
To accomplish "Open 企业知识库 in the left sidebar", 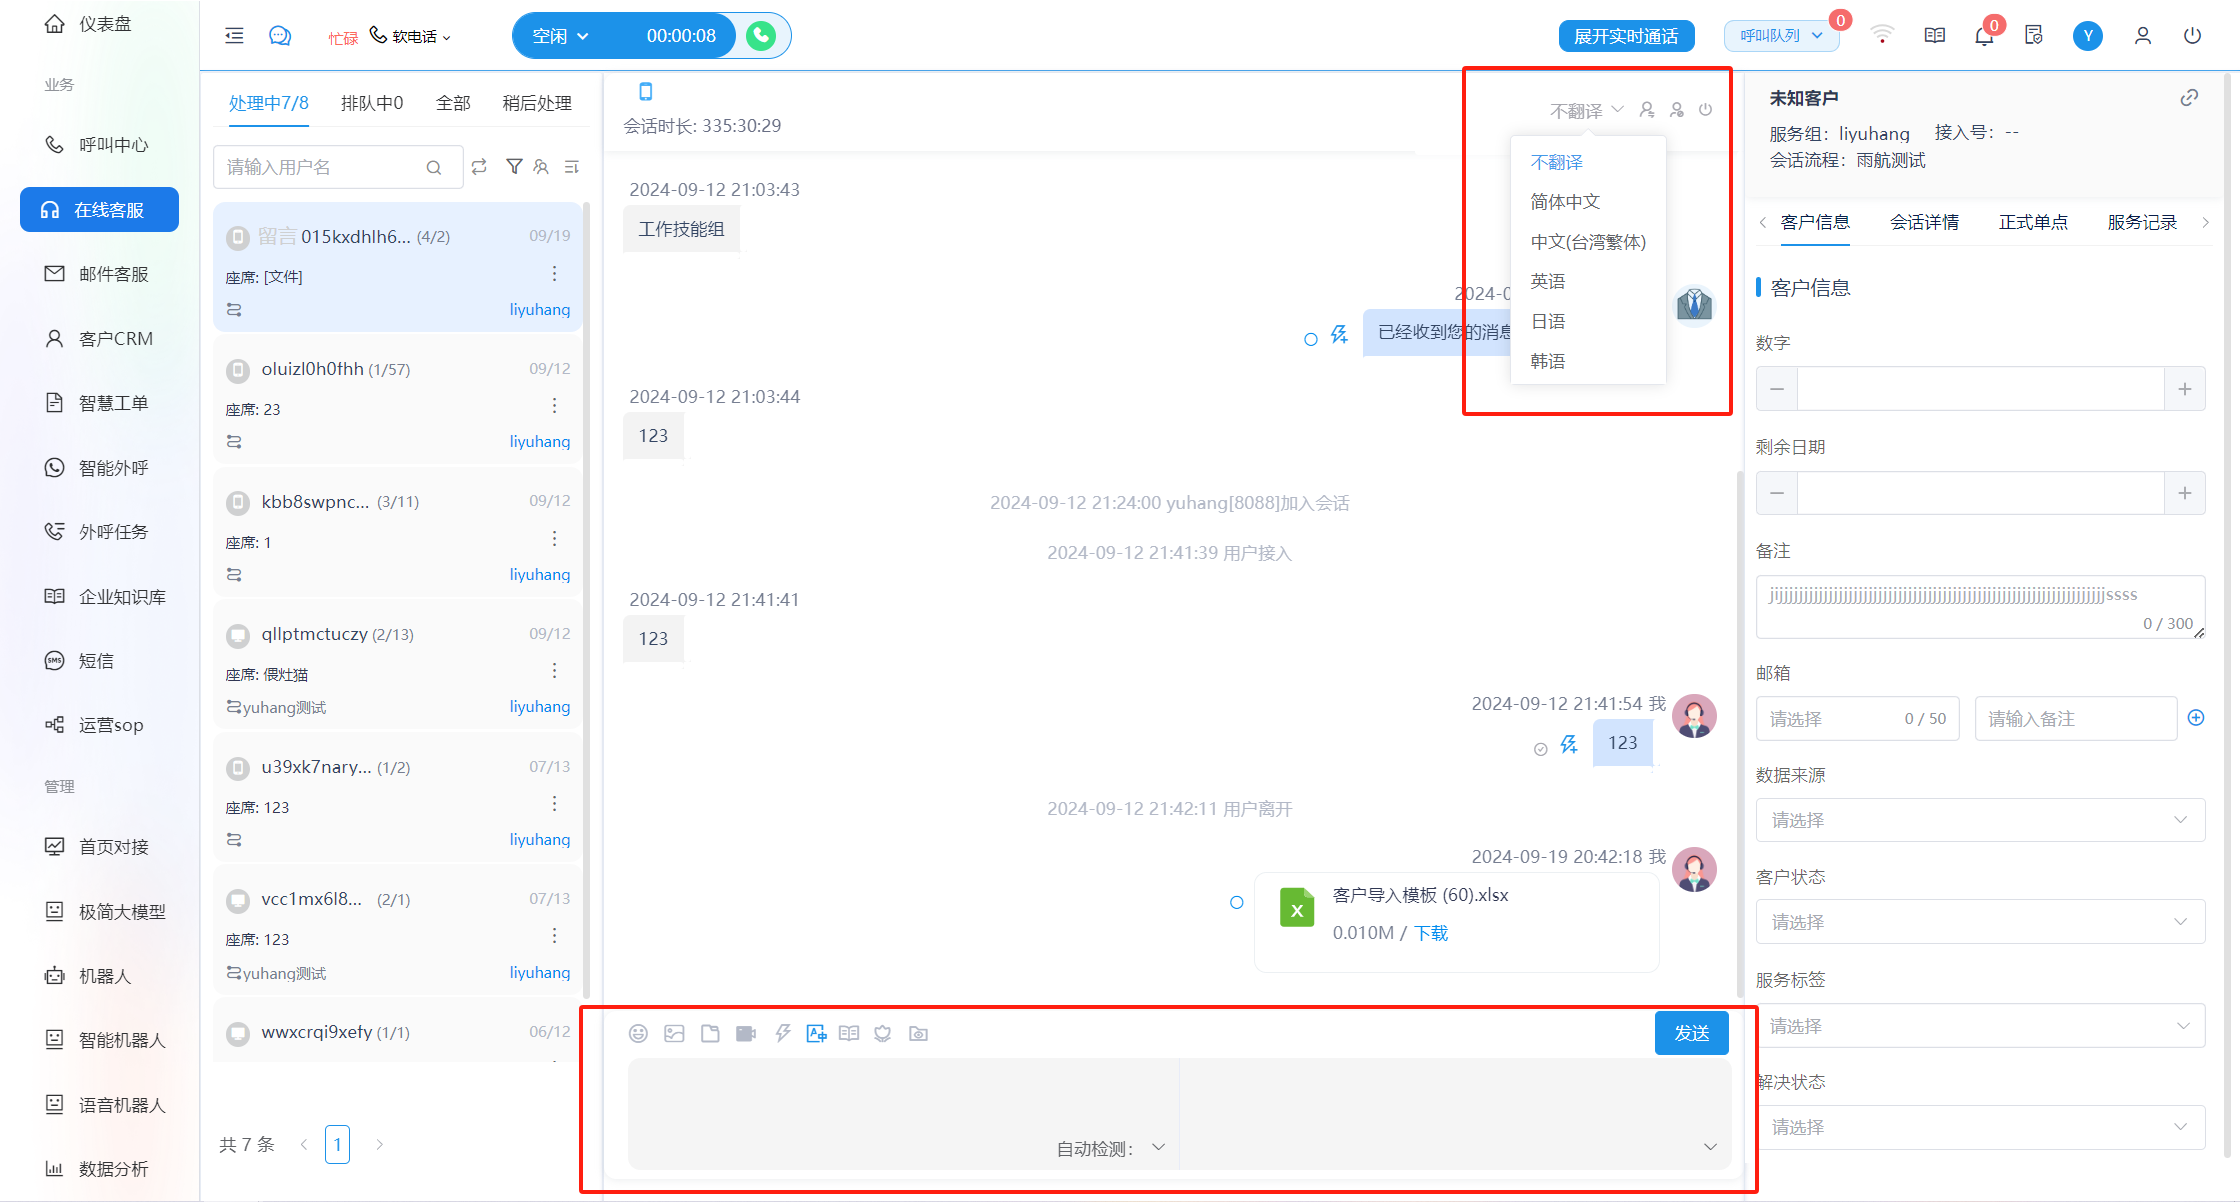I will coord(100,597).
